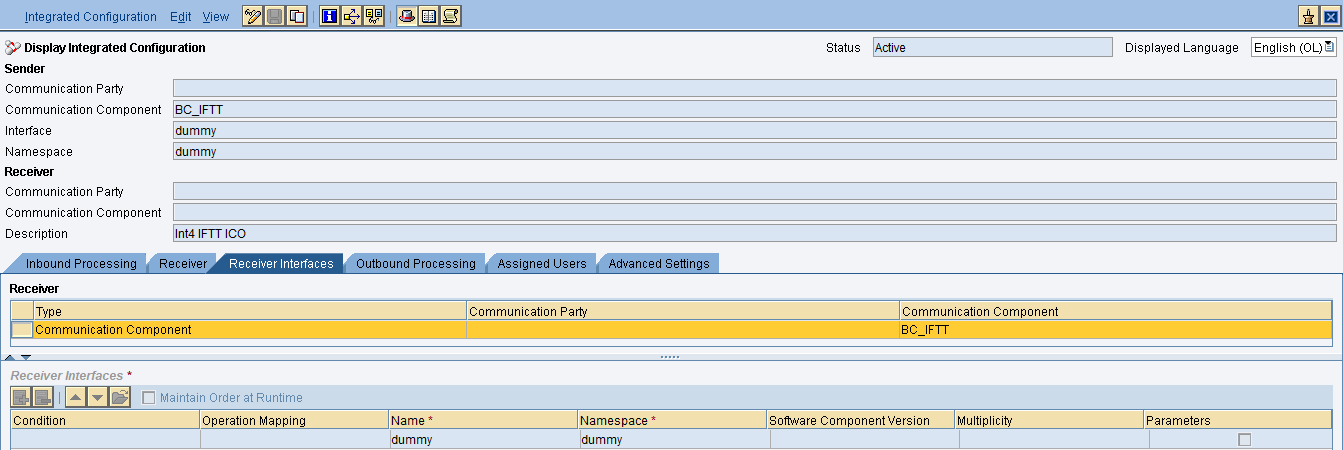The height and width of the screenshot is (450, 1343).
Task: Open the Integrated Configuration menu
Action: pos(90,17)
